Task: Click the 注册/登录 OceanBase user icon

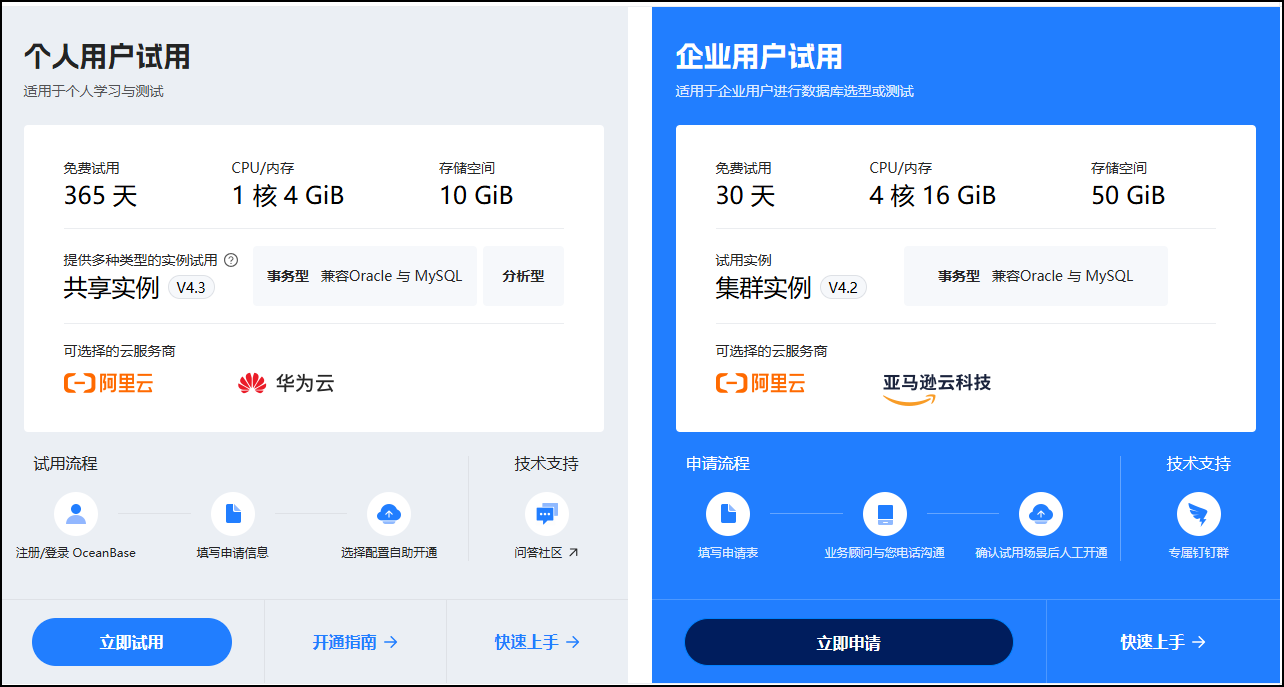Action: point(76,514)
